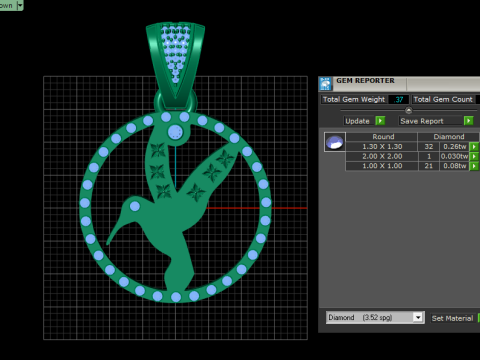This screenshot has height=360, width=480.
Task: Click the Total Gem Weight value field
Action: point(399,99)
